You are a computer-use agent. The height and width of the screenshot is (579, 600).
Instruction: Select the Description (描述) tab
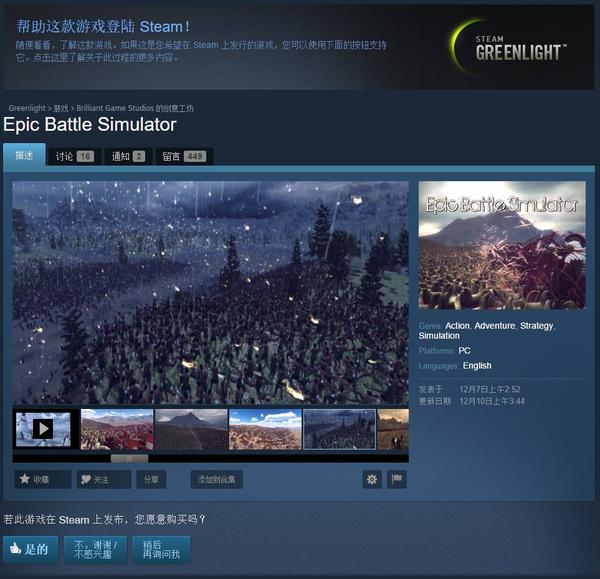coord(24,155)
